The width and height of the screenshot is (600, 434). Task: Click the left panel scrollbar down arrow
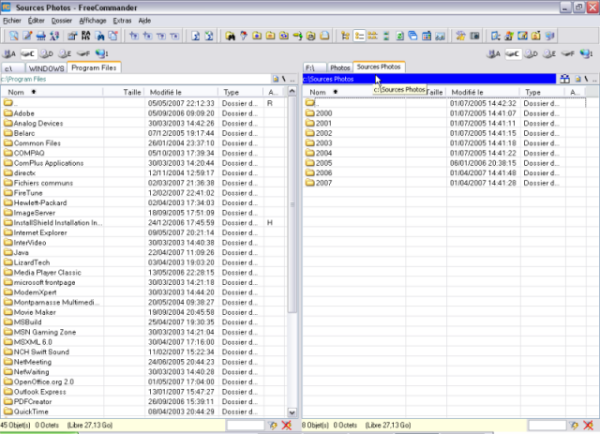click(x=292, y=413)
